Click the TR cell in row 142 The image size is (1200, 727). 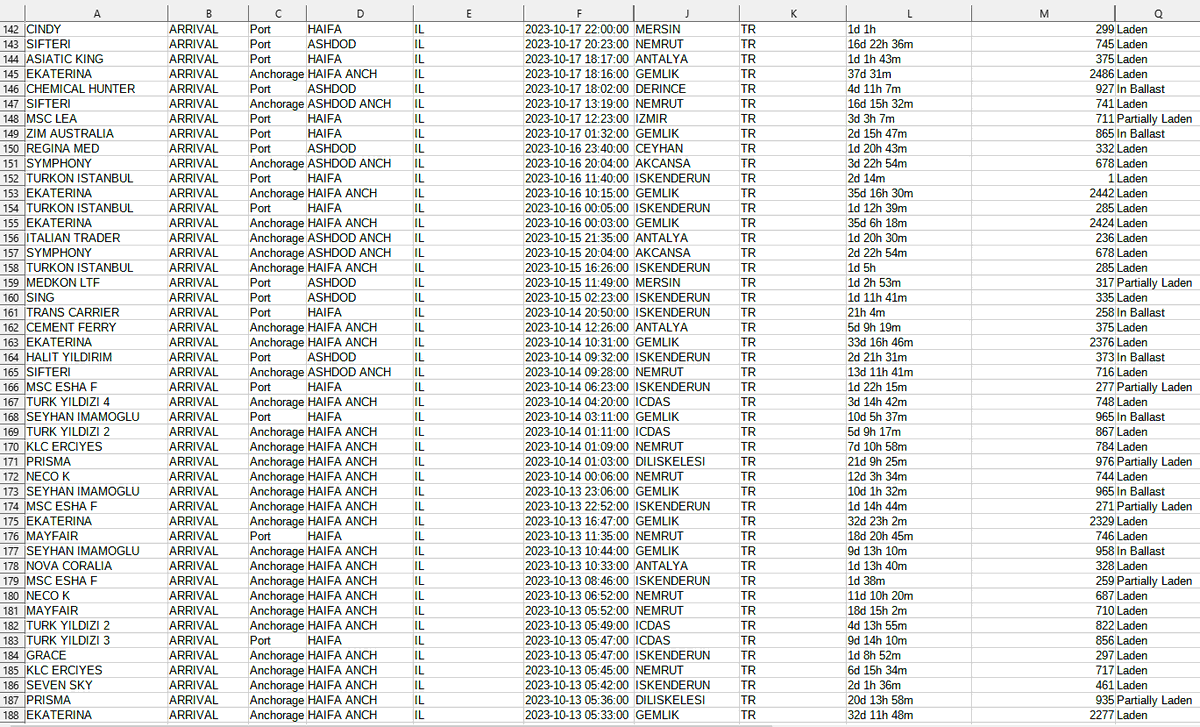[x=792, y=29]
